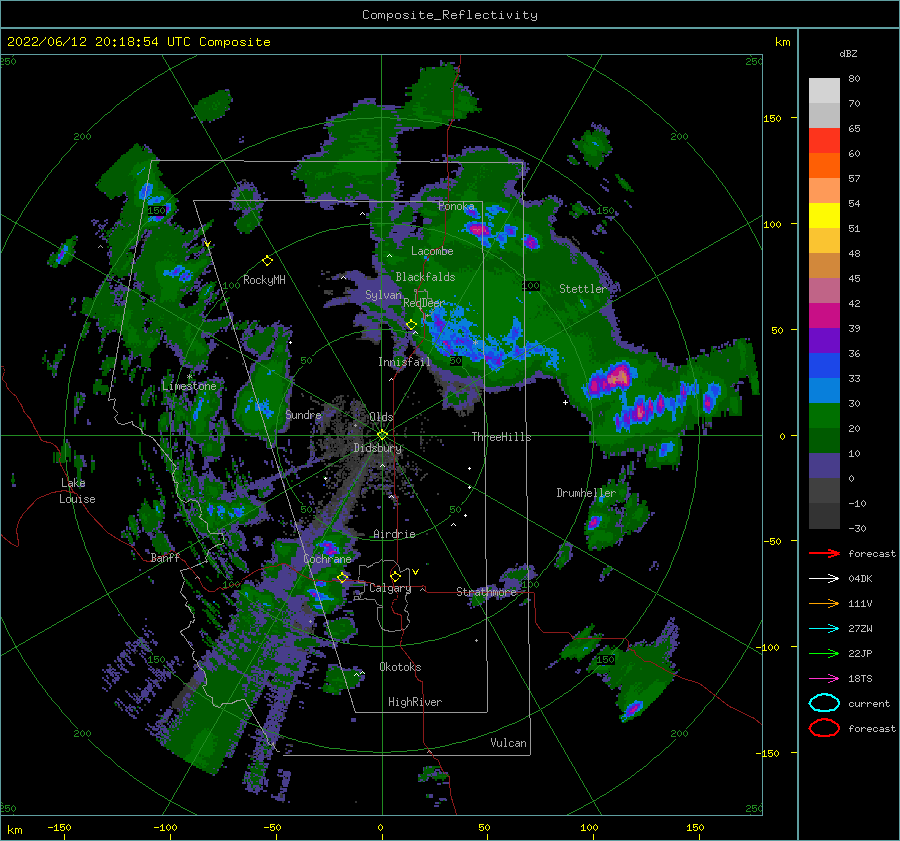Click the Lacombe town label
The height and width of the screenshot is (841, 900).
432,251
